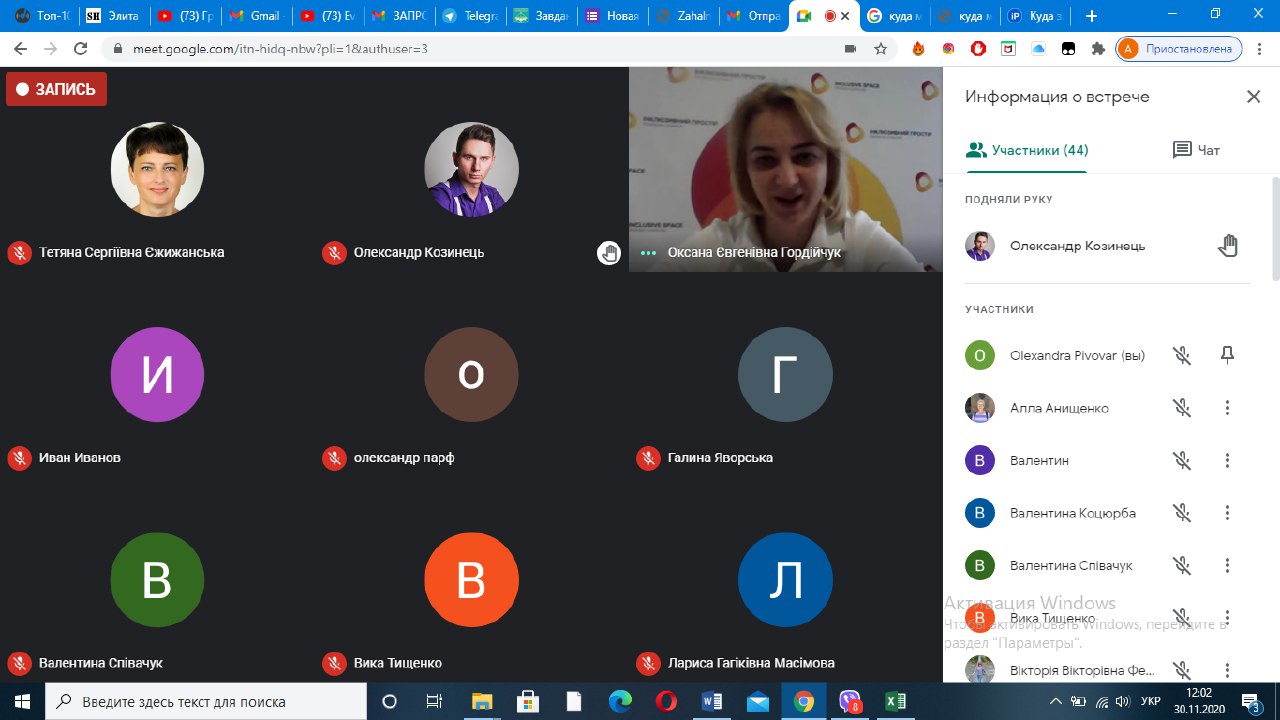Reload the Google Meet page
1280x720 pixels.
pos(81,48)
